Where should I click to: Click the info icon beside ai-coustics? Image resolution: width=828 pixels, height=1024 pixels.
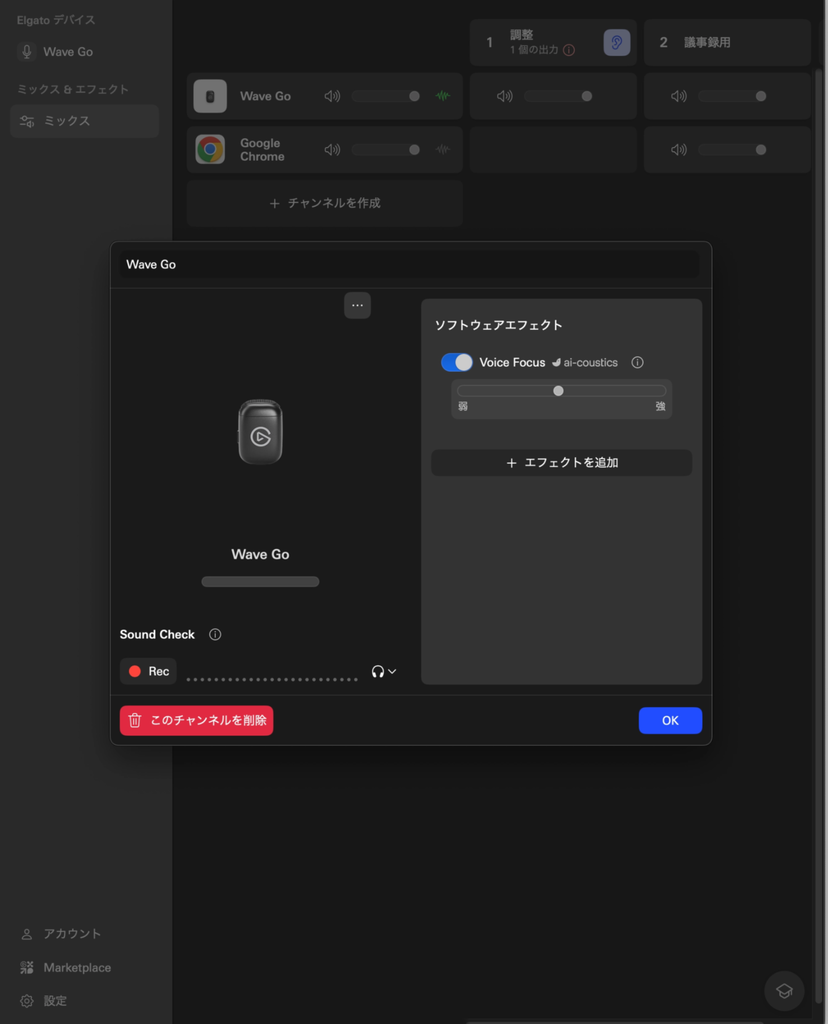tap(637, 362)
